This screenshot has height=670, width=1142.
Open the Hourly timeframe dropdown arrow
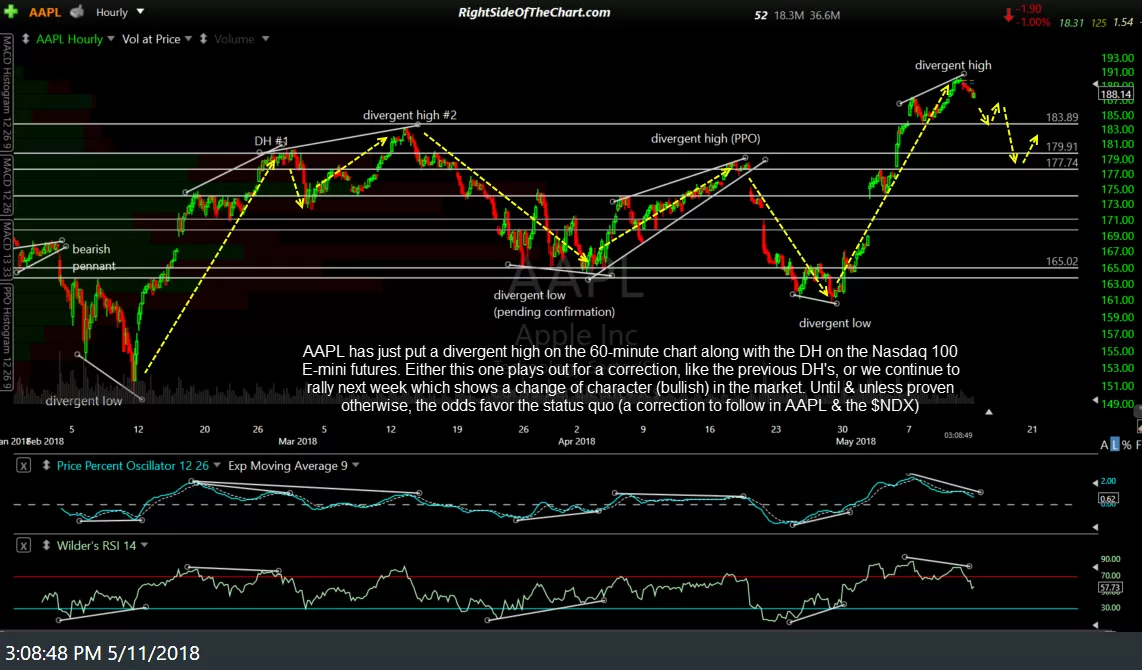point(140,12)
